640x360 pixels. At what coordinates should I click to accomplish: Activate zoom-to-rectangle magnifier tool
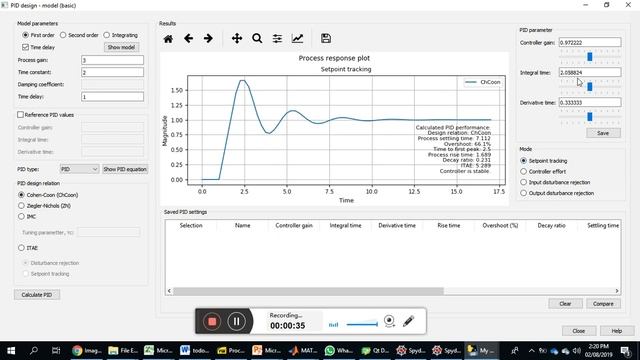tap(257, 39)
